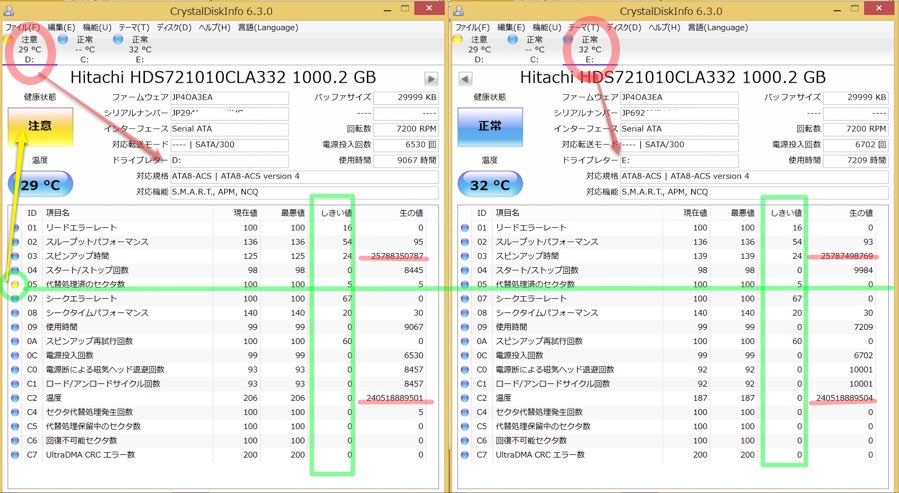Viewport: 899px width, 493px height.
Task: Go to next disk arrow in left window
Action: [x=431, y=79]
